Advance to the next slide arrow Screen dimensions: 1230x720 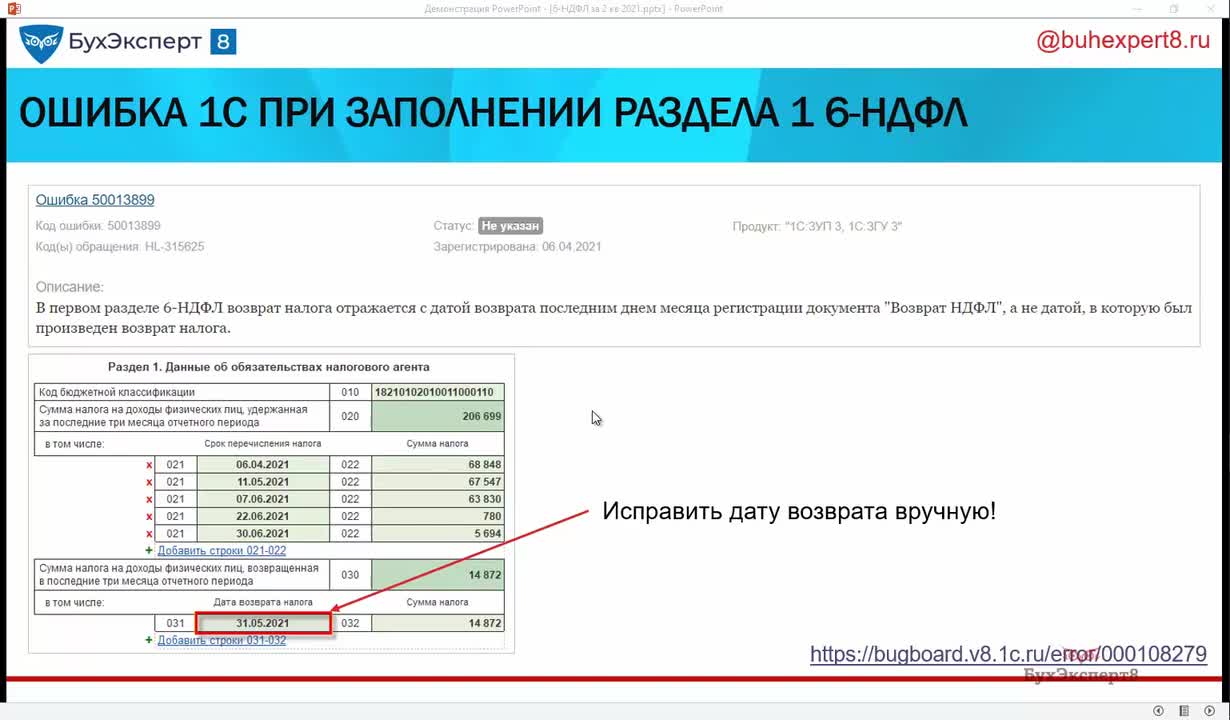pyautogui.click(x=1209, y=711)
